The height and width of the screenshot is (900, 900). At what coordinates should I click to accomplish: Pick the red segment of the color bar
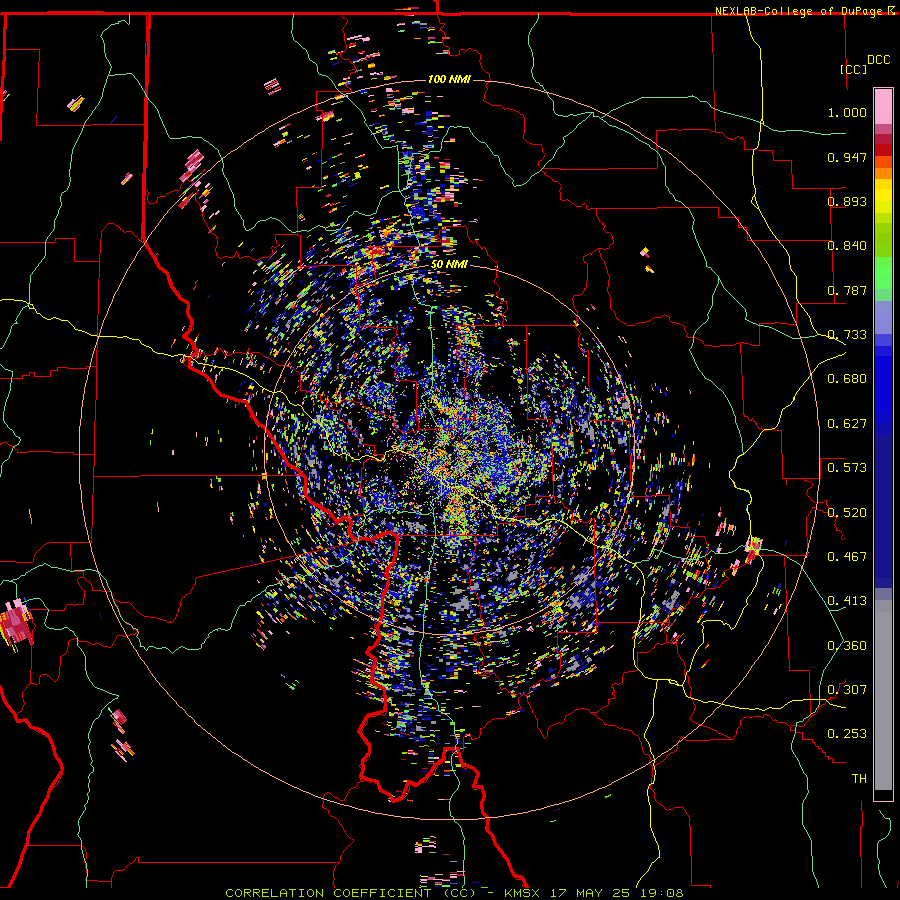point(883,149)
